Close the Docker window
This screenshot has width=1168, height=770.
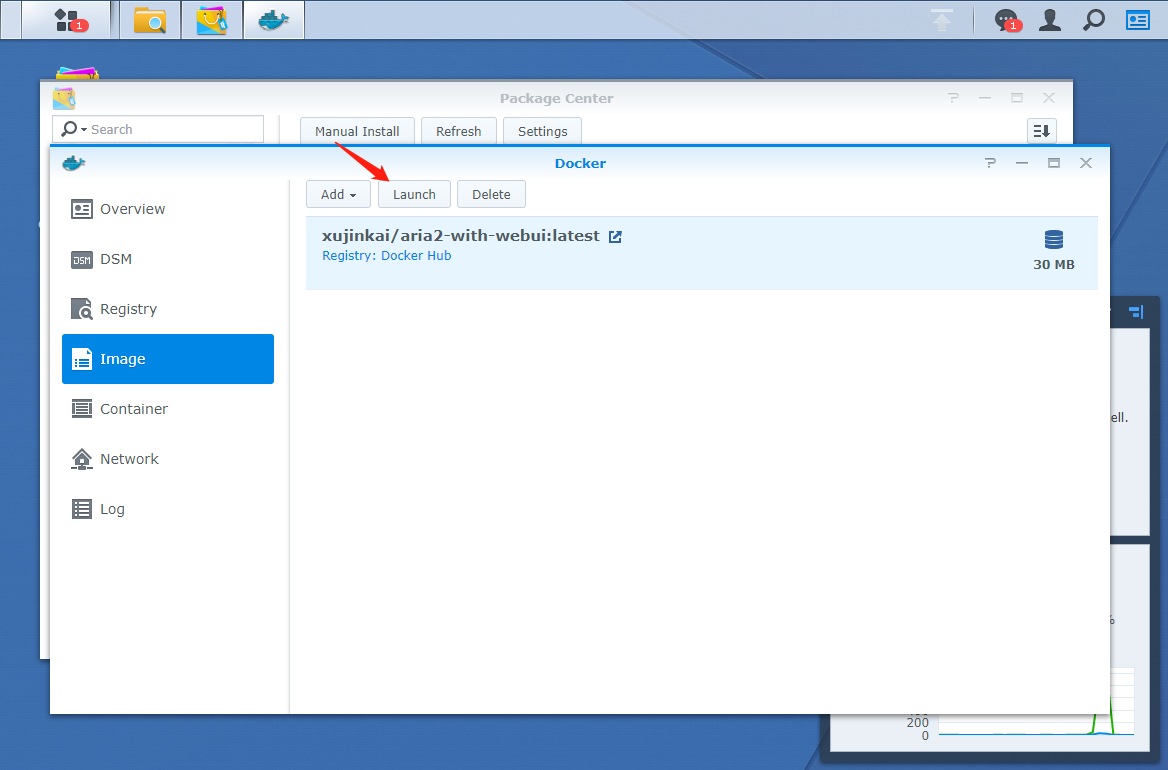[1085, 163]
